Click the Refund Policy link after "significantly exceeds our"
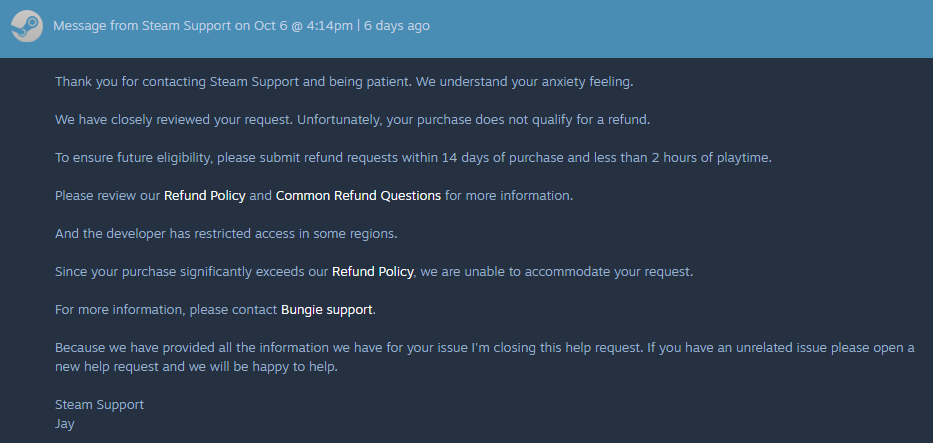The width and height of the screenshot is (933, 443). [x=372, y=272]
